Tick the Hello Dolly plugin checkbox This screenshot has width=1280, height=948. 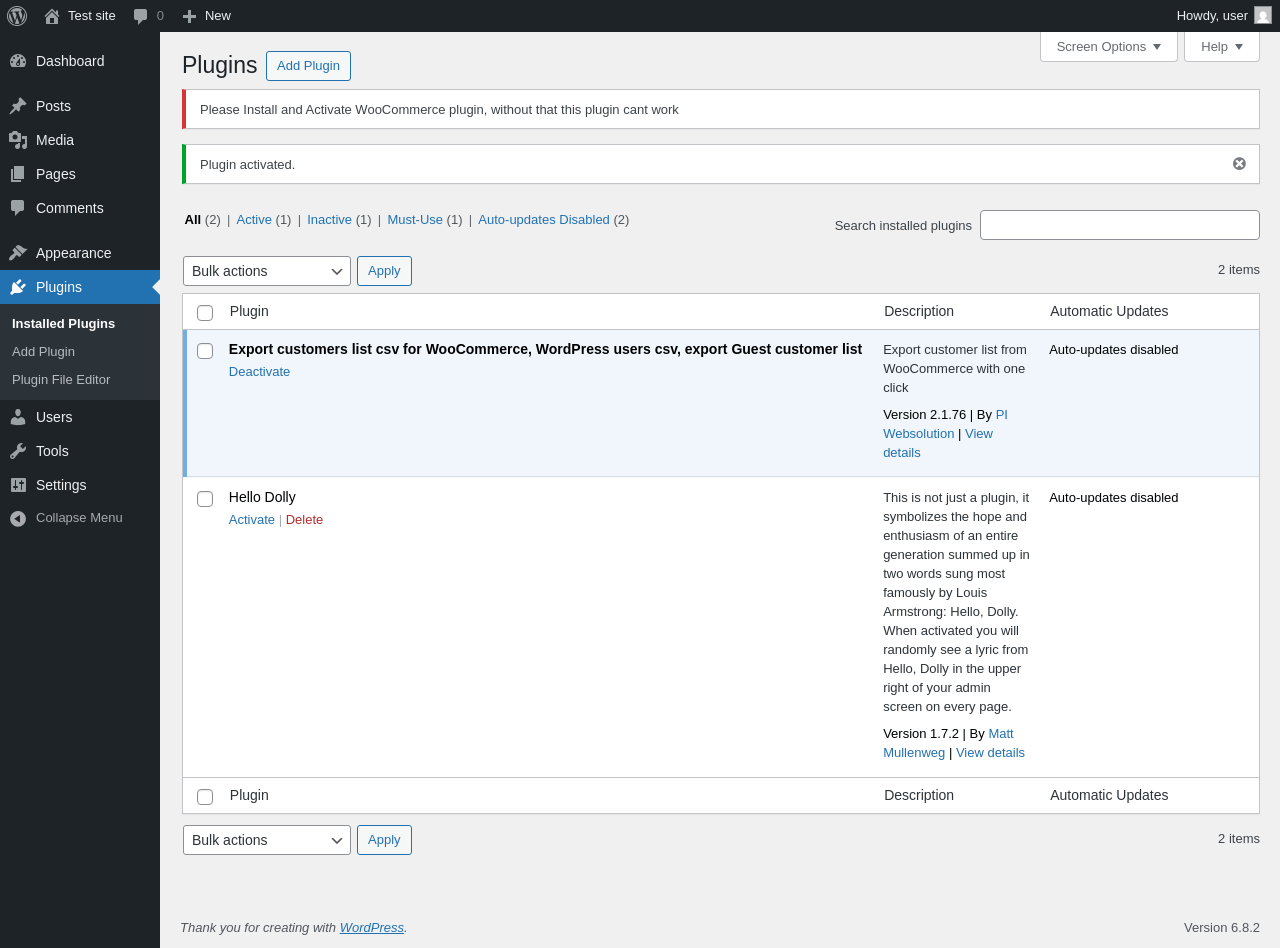pyautogui.click(x=205, y=499)
